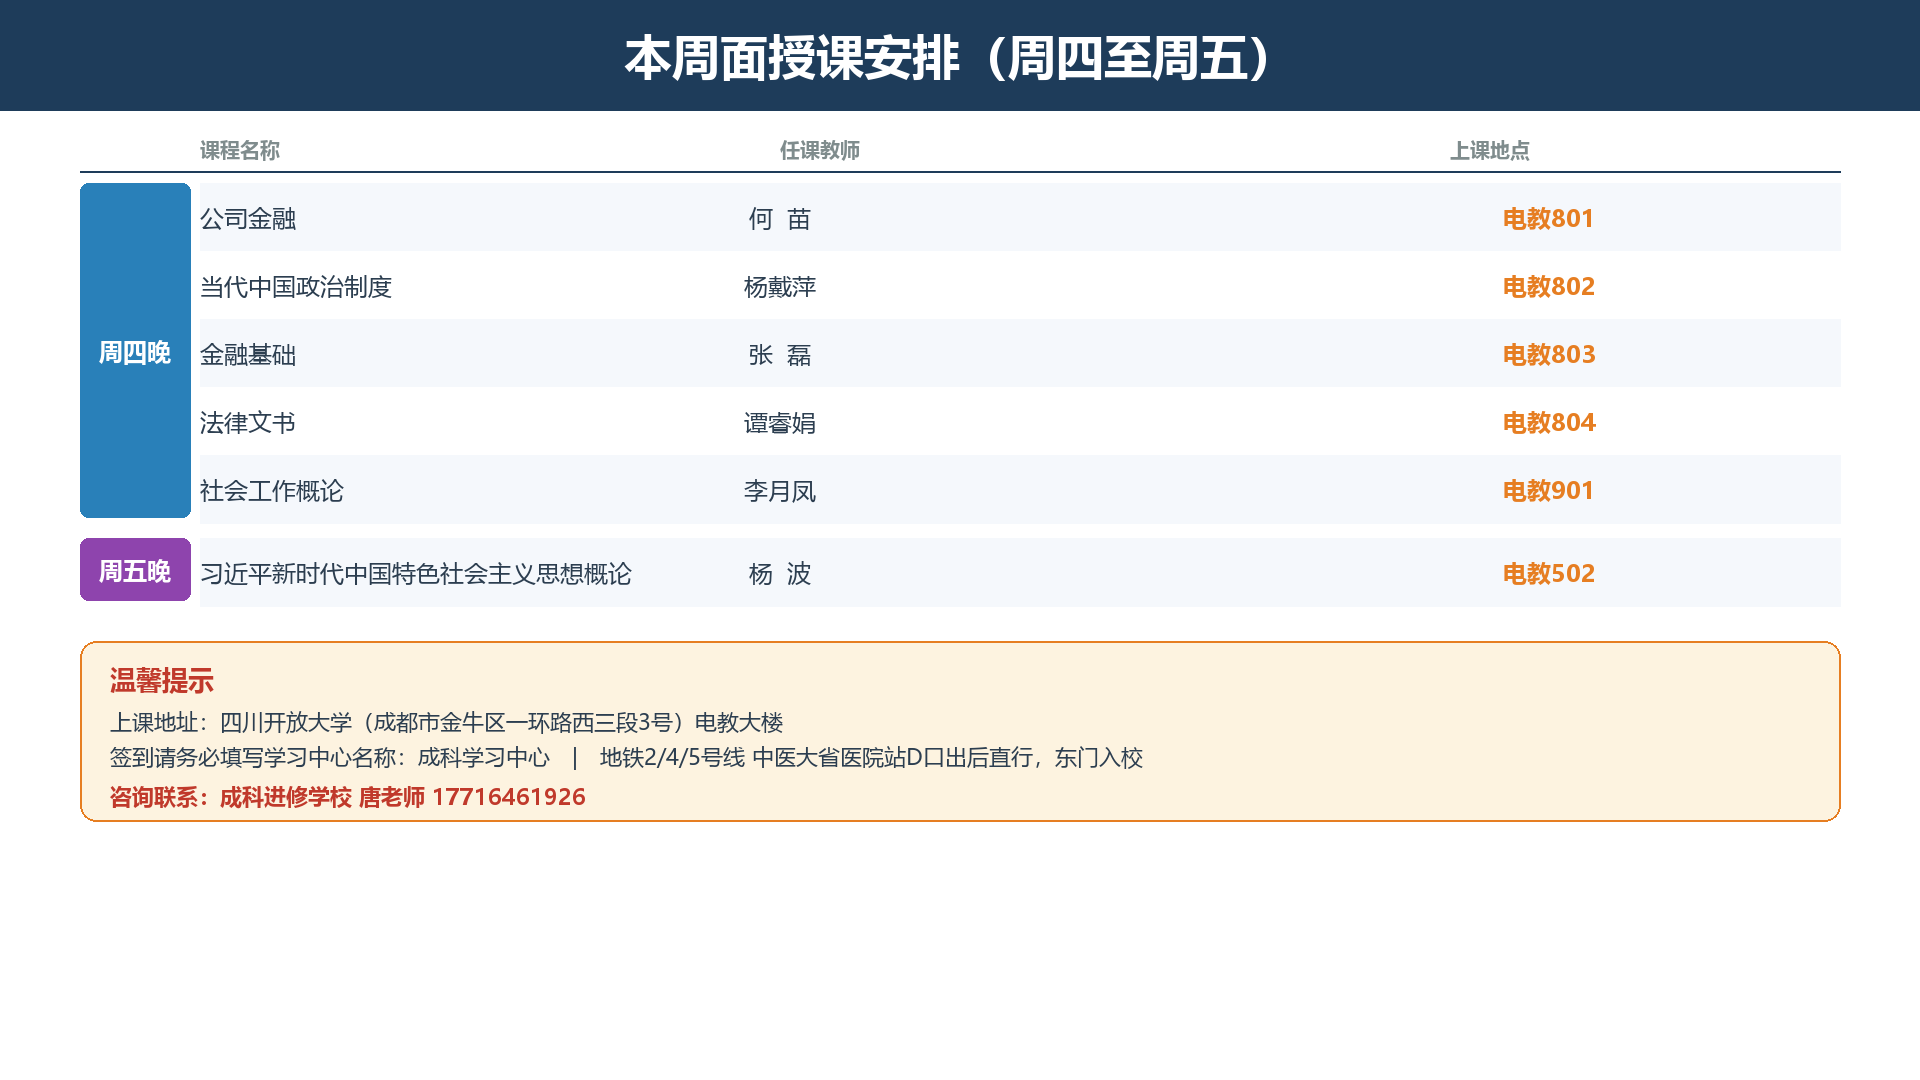Click classroom 电教802
The height and width of the screenshot is (1080, 1920).
point(1549,286)
